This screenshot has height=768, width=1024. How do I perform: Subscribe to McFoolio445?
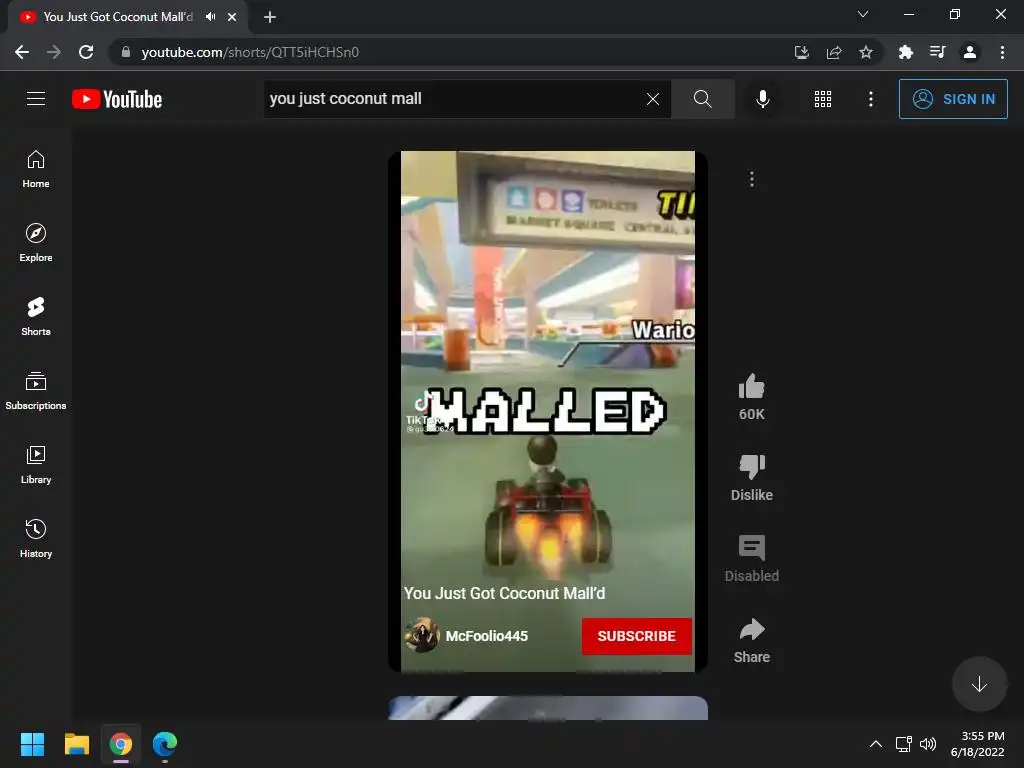636,636
